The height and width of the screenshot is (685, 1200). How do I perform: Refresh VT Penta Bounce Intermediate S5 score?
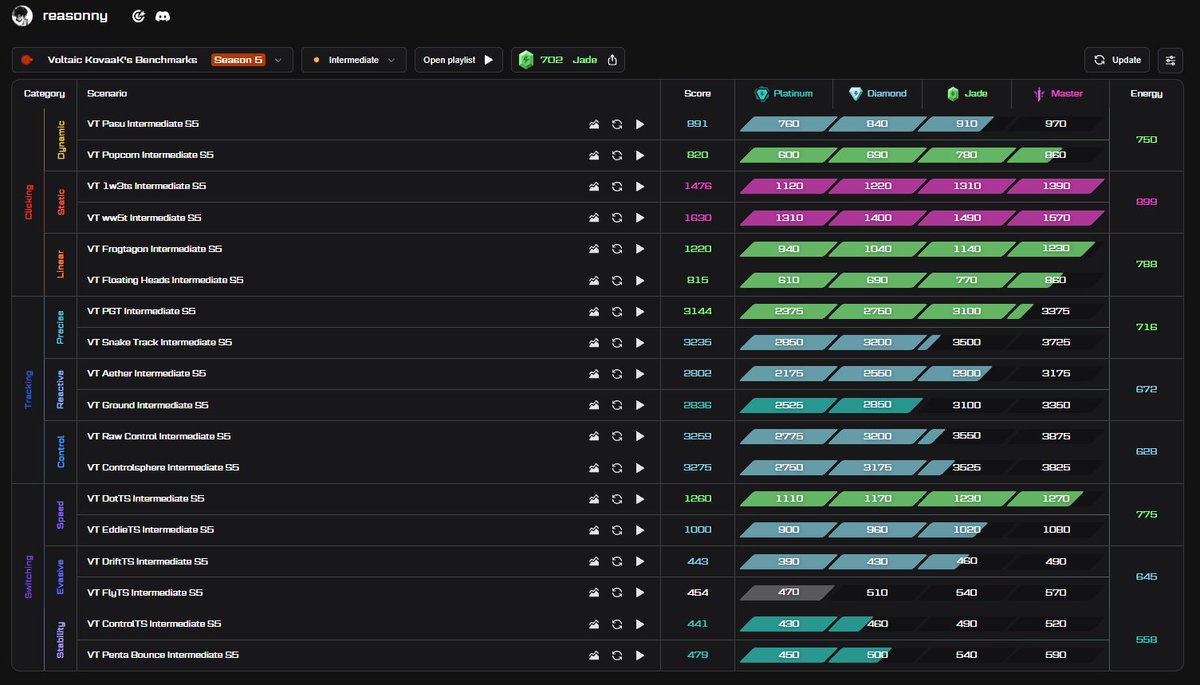(617, 655)
